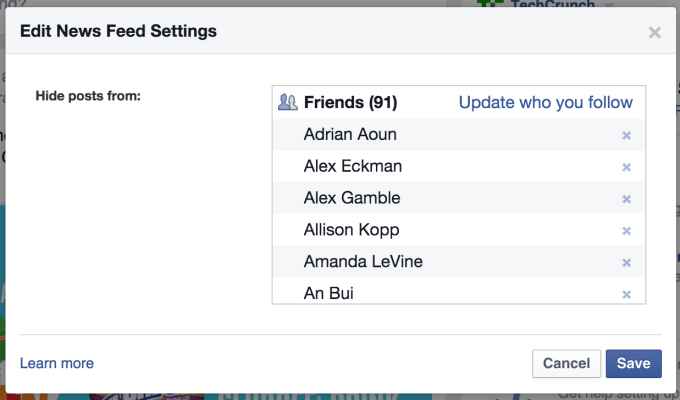
Task: Close the Edit News Feed Settings dialog
Action: click(x=655, y=33)
